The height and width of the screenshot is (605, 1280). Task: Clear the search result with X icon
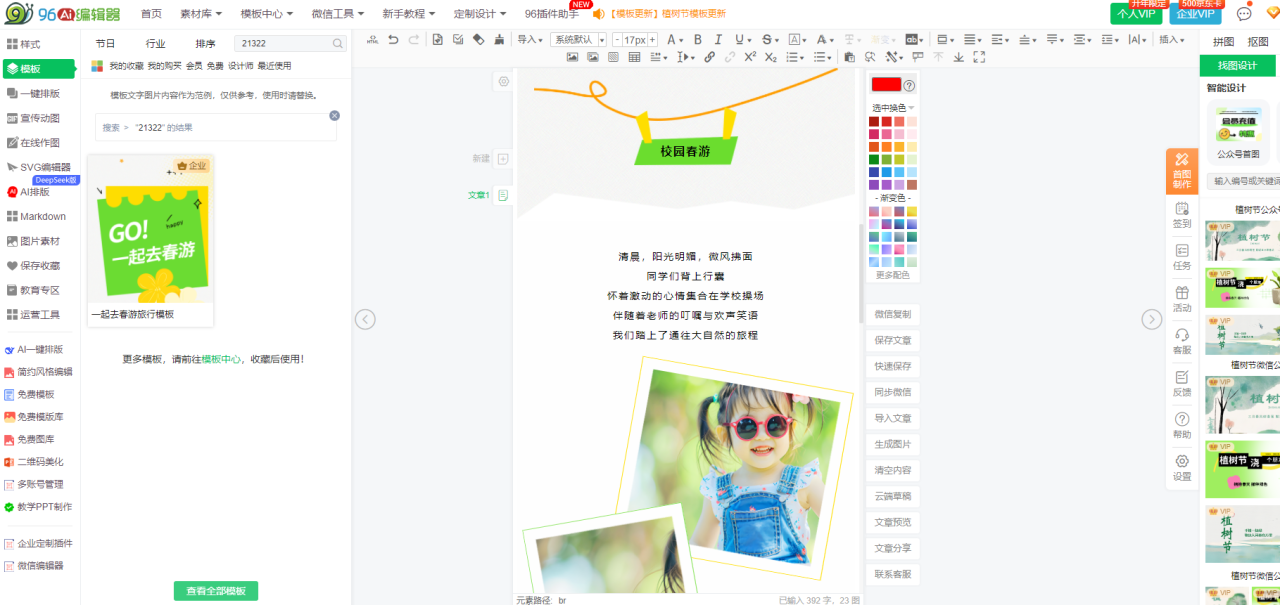pyautogui.click(x=334, y=116)
